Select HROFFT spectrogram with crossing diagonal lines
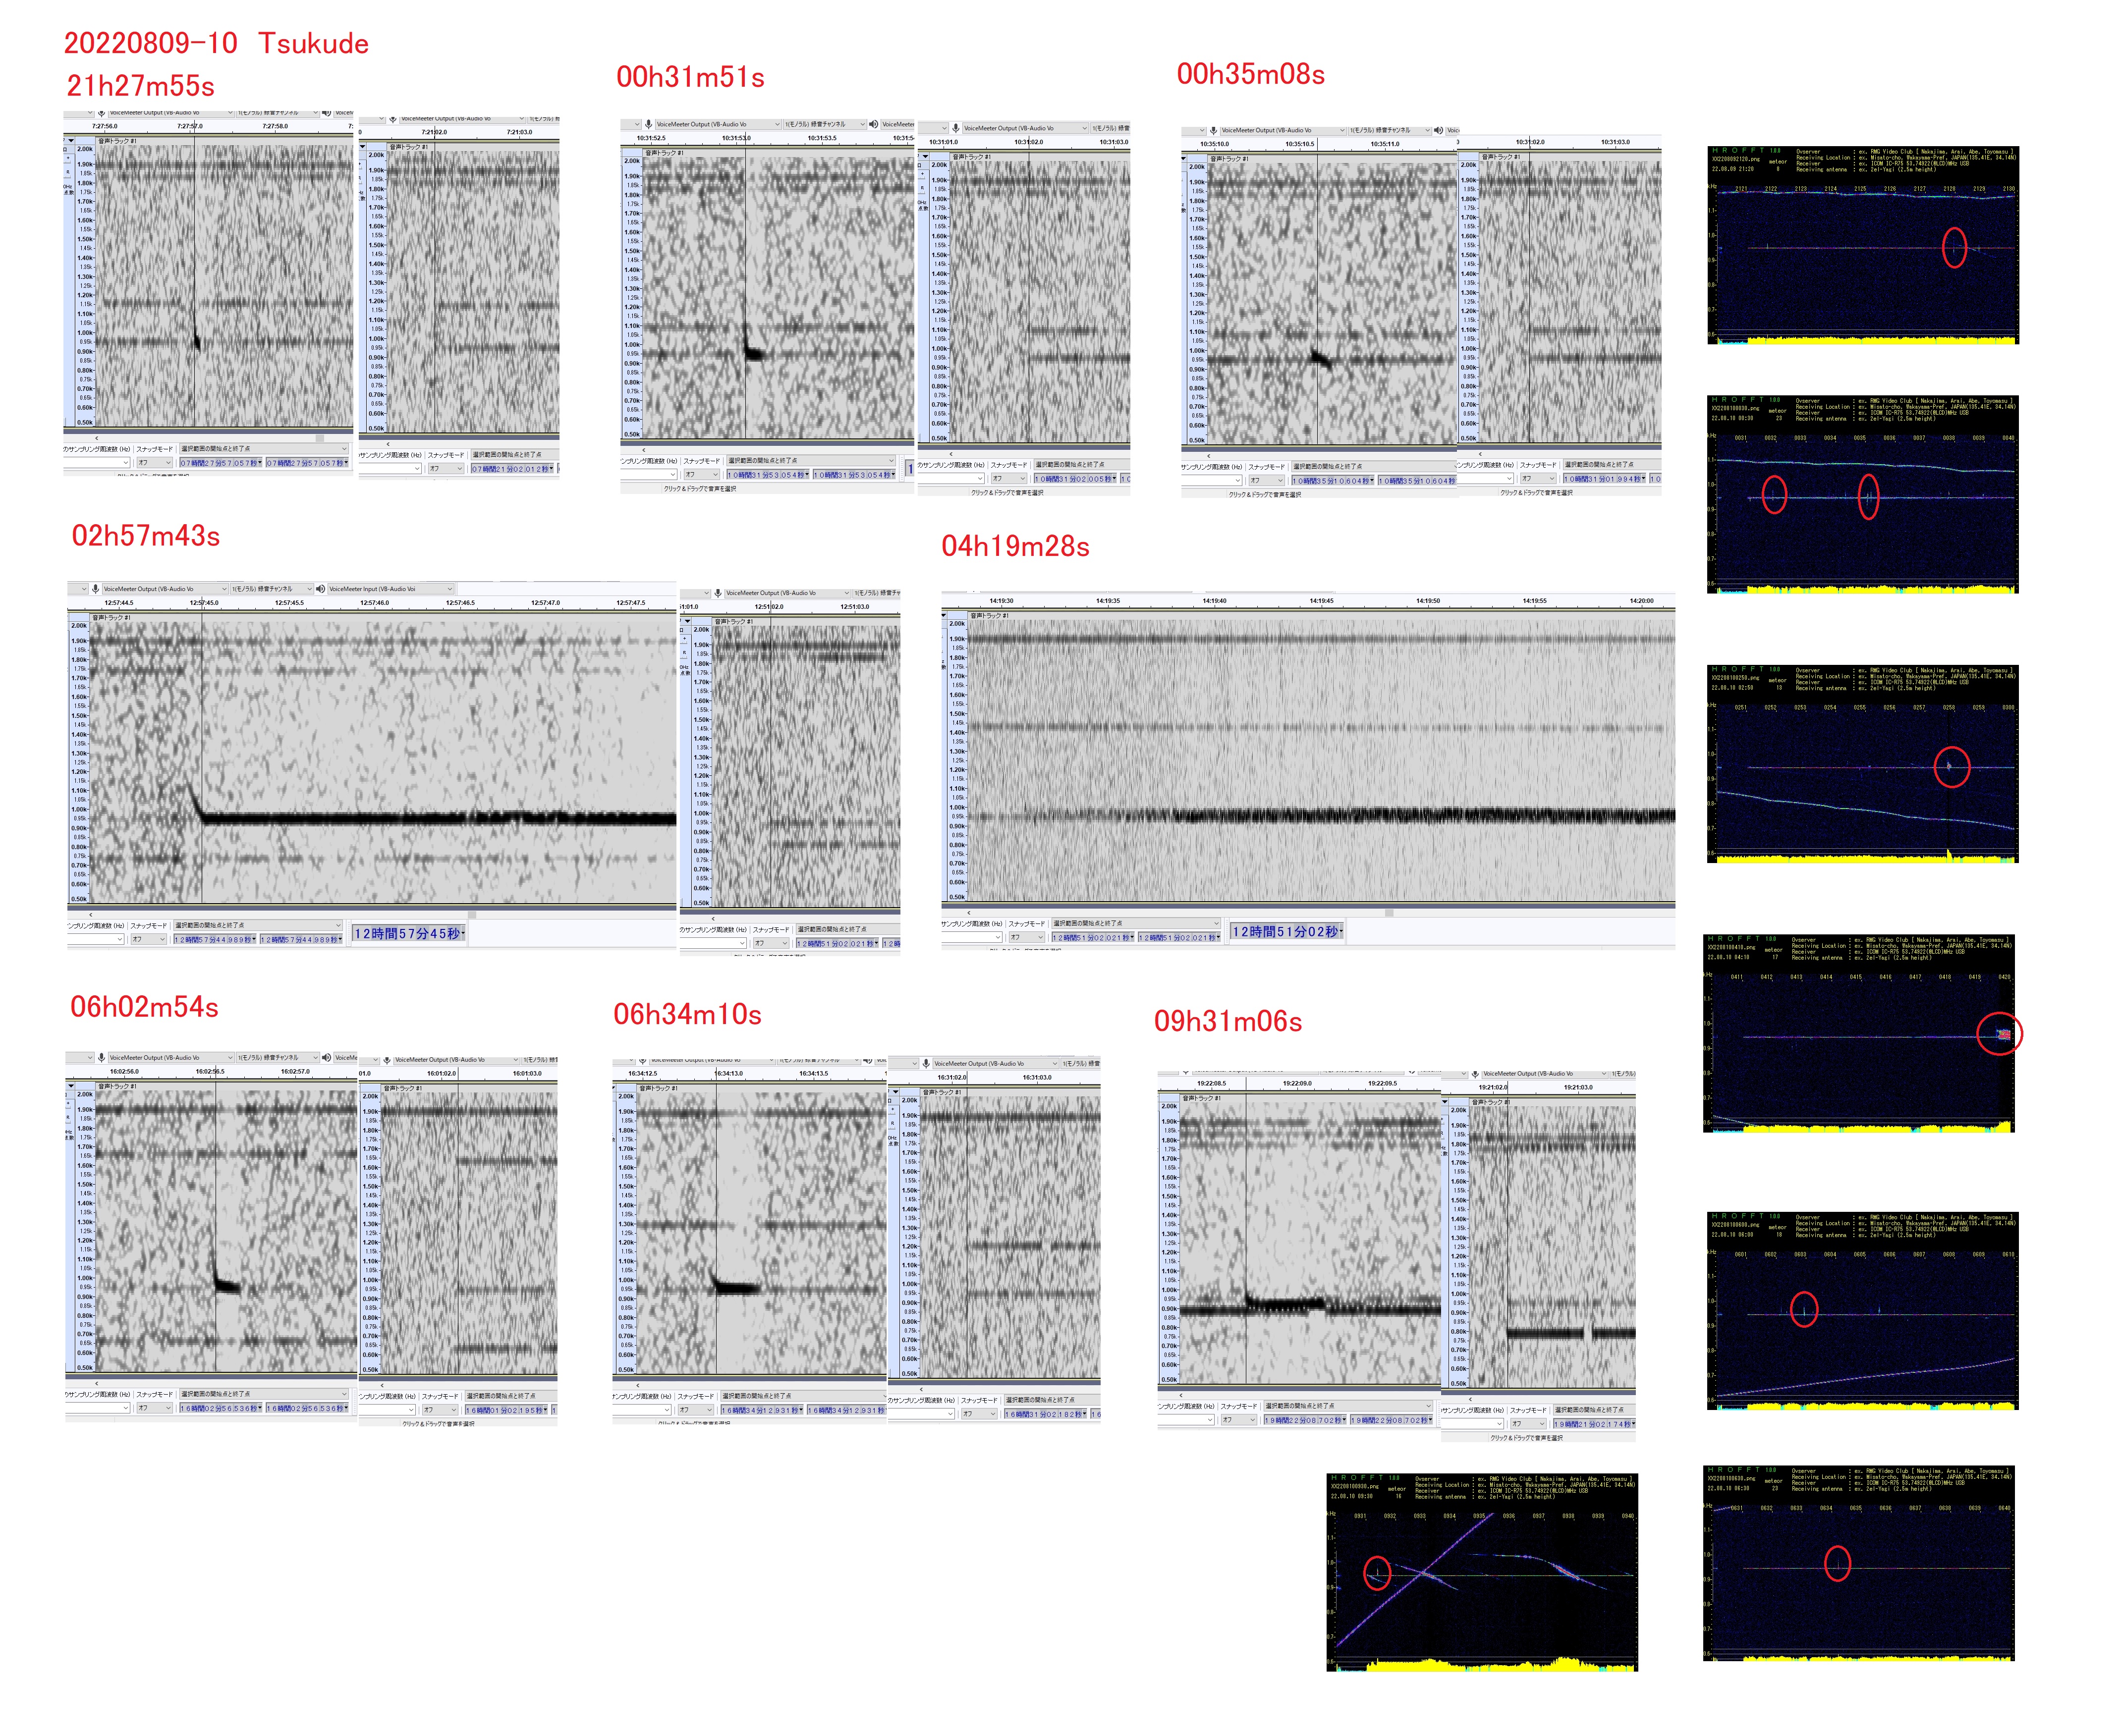The height and width of the screenshot is (1736, 2121). click(1482, 1571)
